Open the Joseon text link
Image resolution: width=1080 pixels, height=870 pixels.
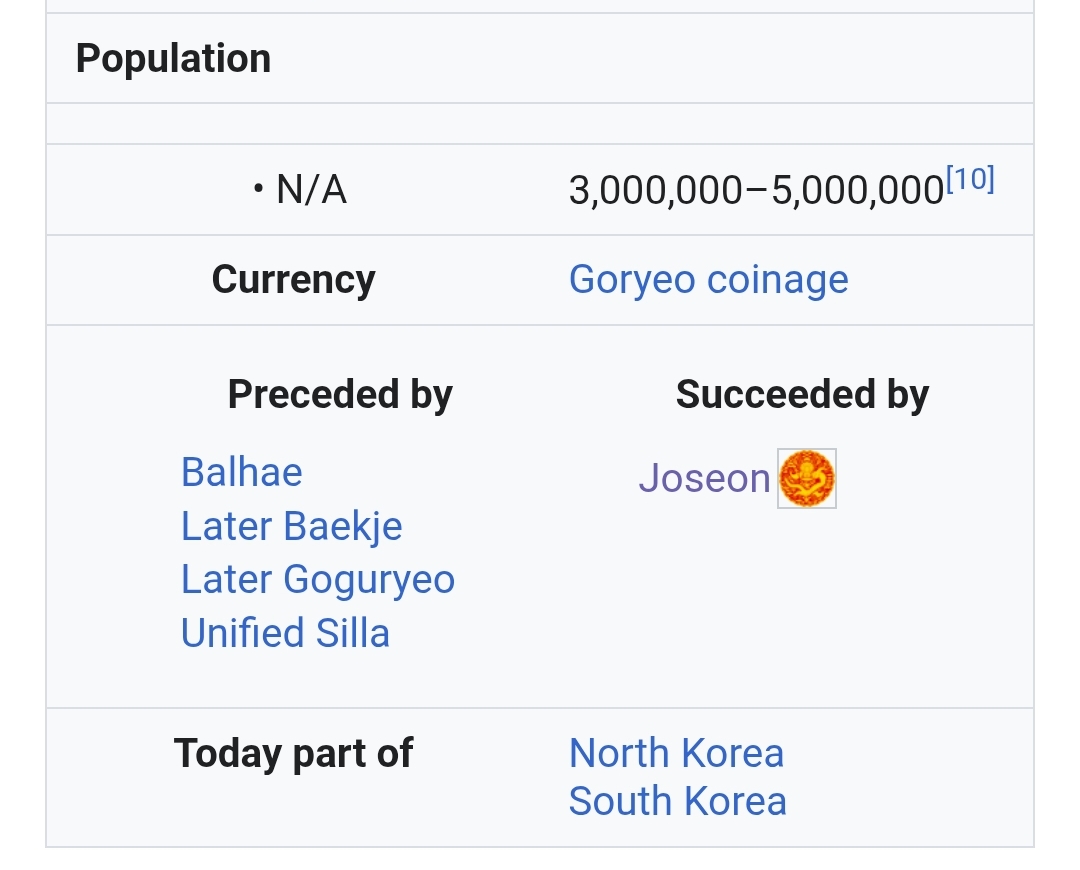coord(704,478)
